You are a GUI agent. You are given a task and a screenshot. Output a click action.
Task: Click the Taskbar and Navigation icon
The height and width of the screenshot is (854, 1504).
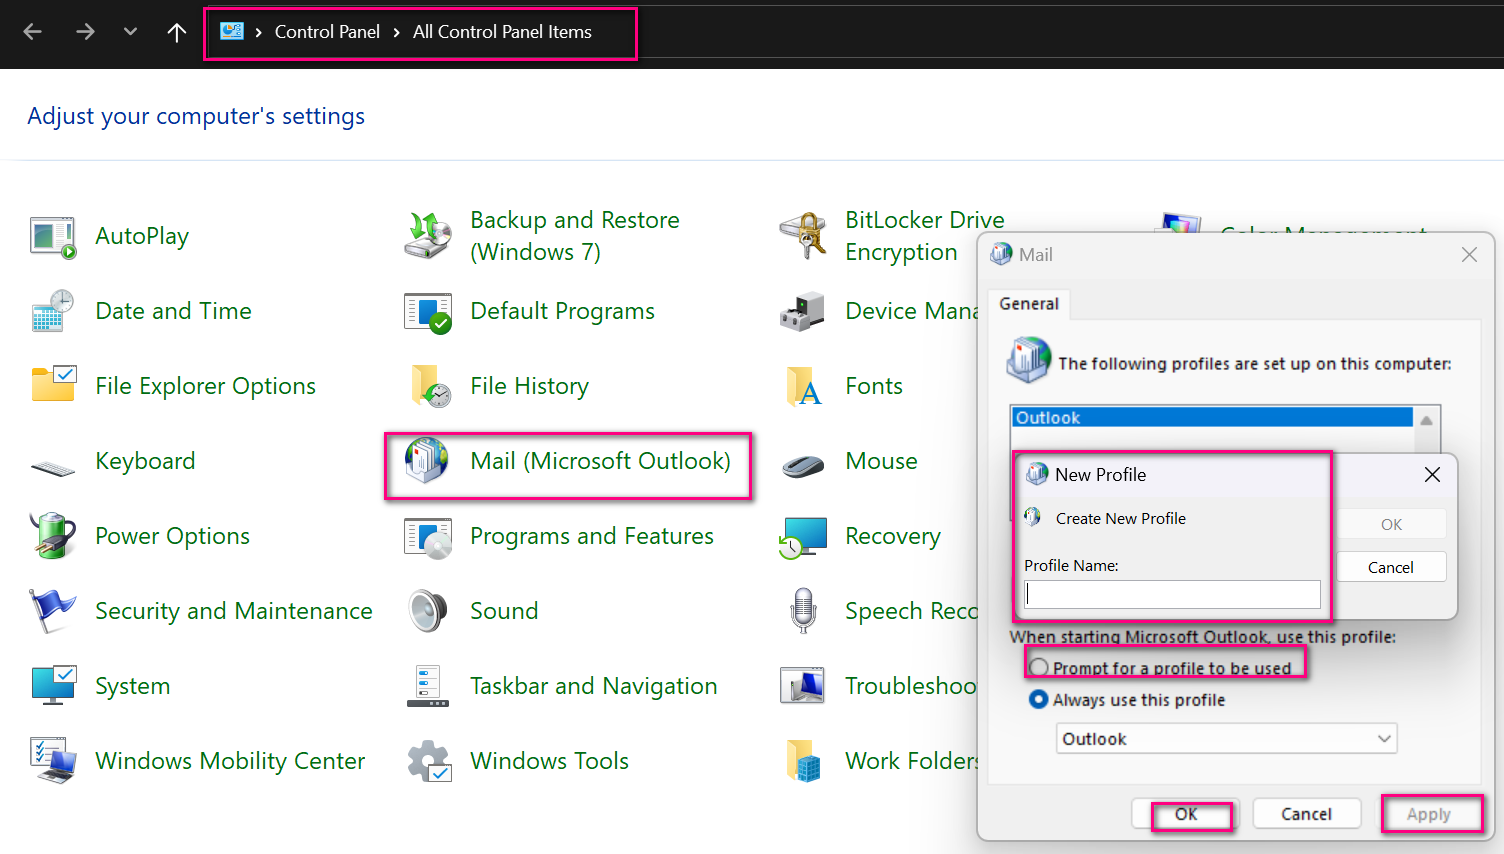[427, 686]
